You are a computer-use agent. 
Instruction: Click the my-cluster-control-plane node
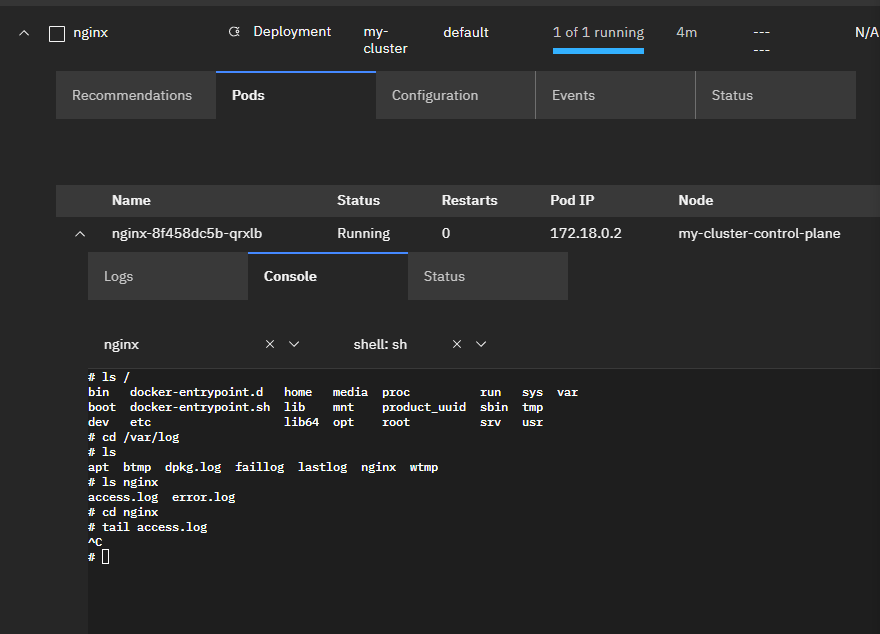pos(759,234)
